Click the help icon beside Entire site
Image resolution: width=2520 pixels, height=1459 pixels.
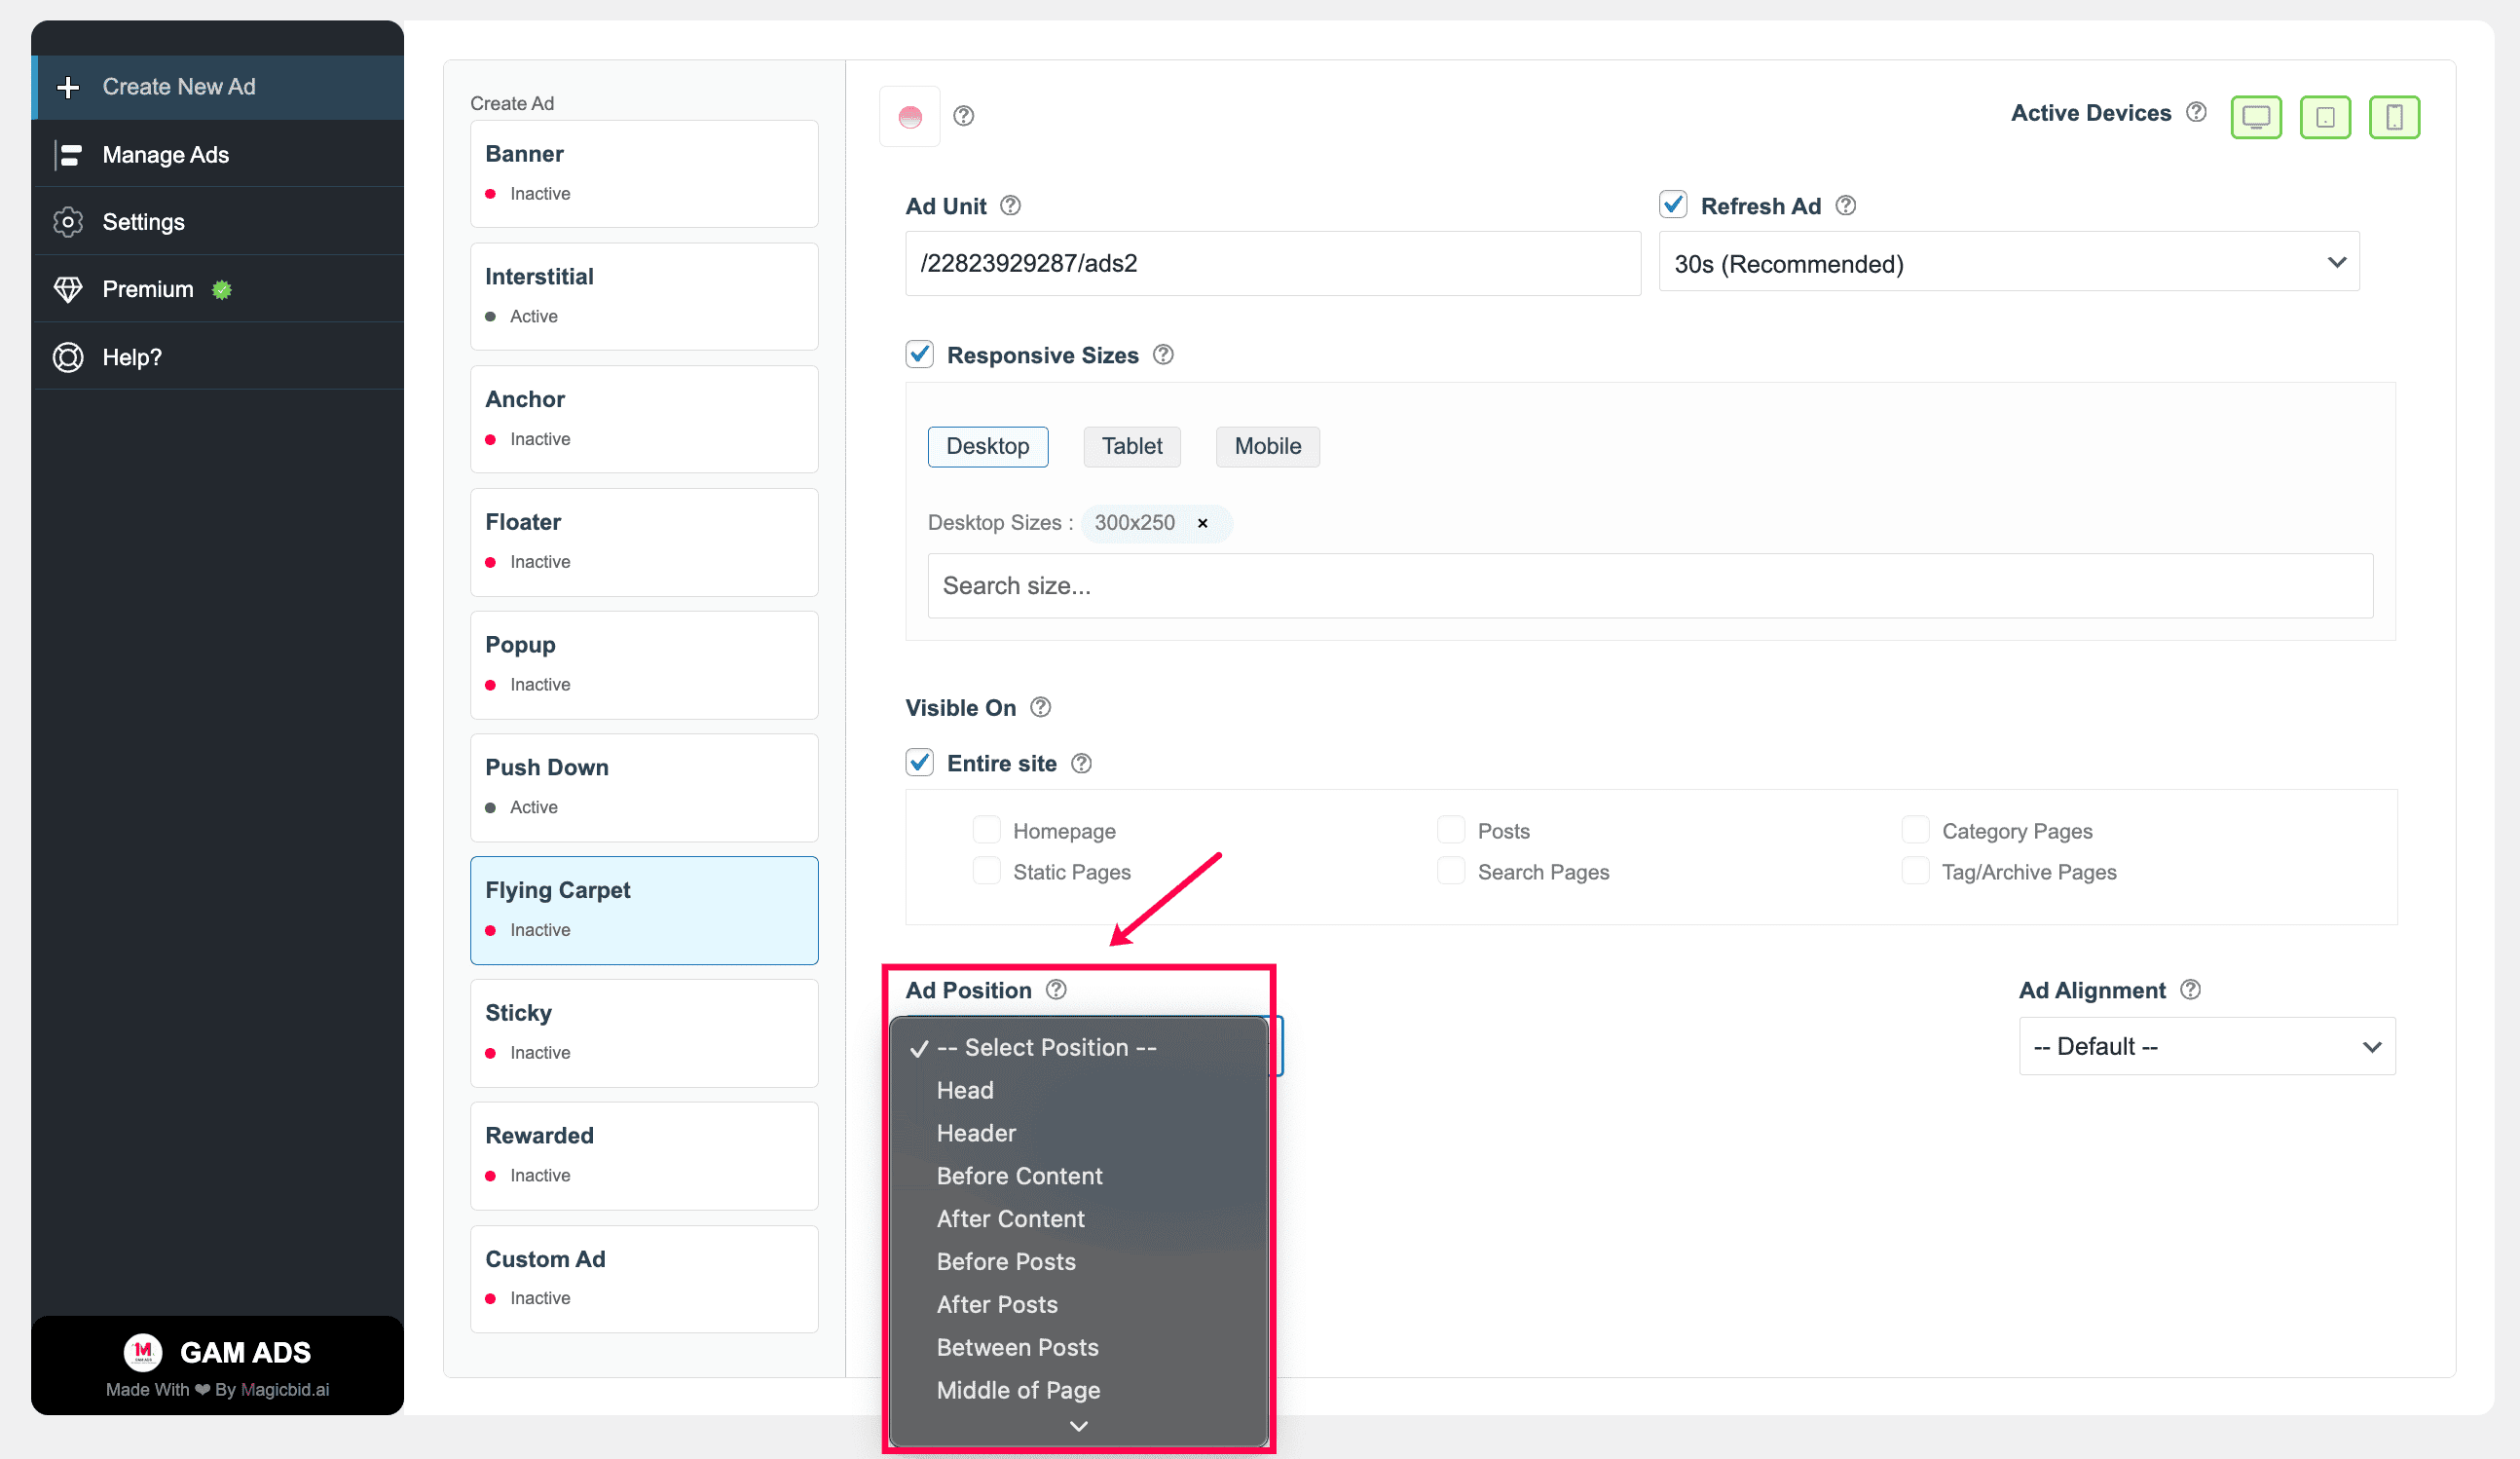click(1081, 763)
